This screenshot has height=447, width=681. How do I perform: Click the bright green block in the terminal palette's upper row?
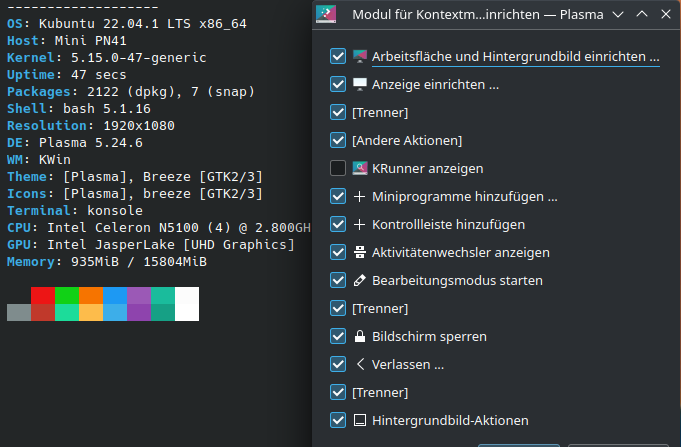tap(67, 295)
